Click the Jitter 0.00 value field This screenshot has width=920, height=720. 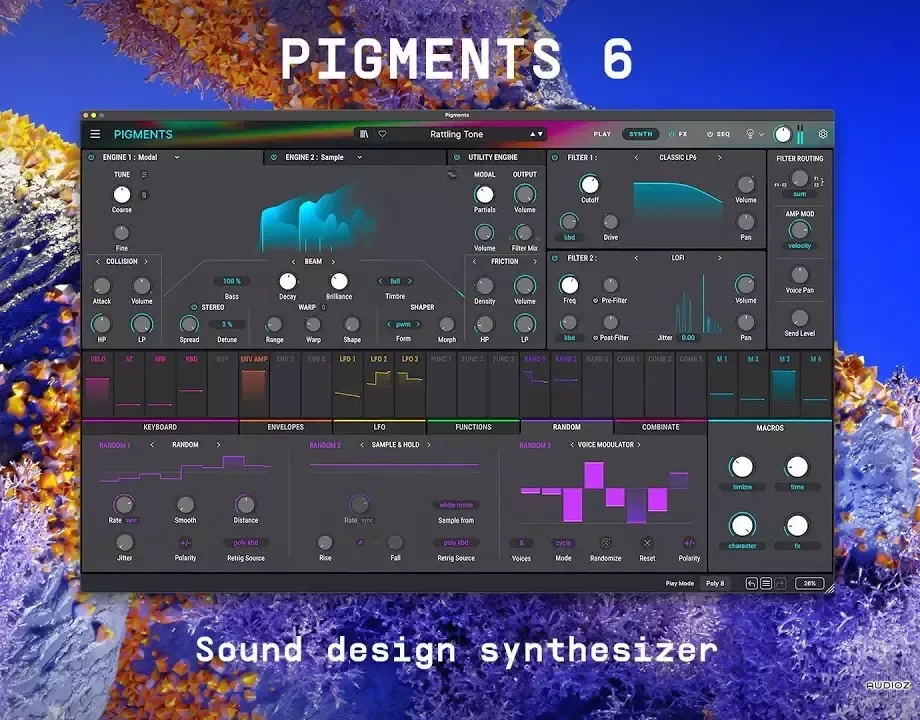(x=688, y=338)
